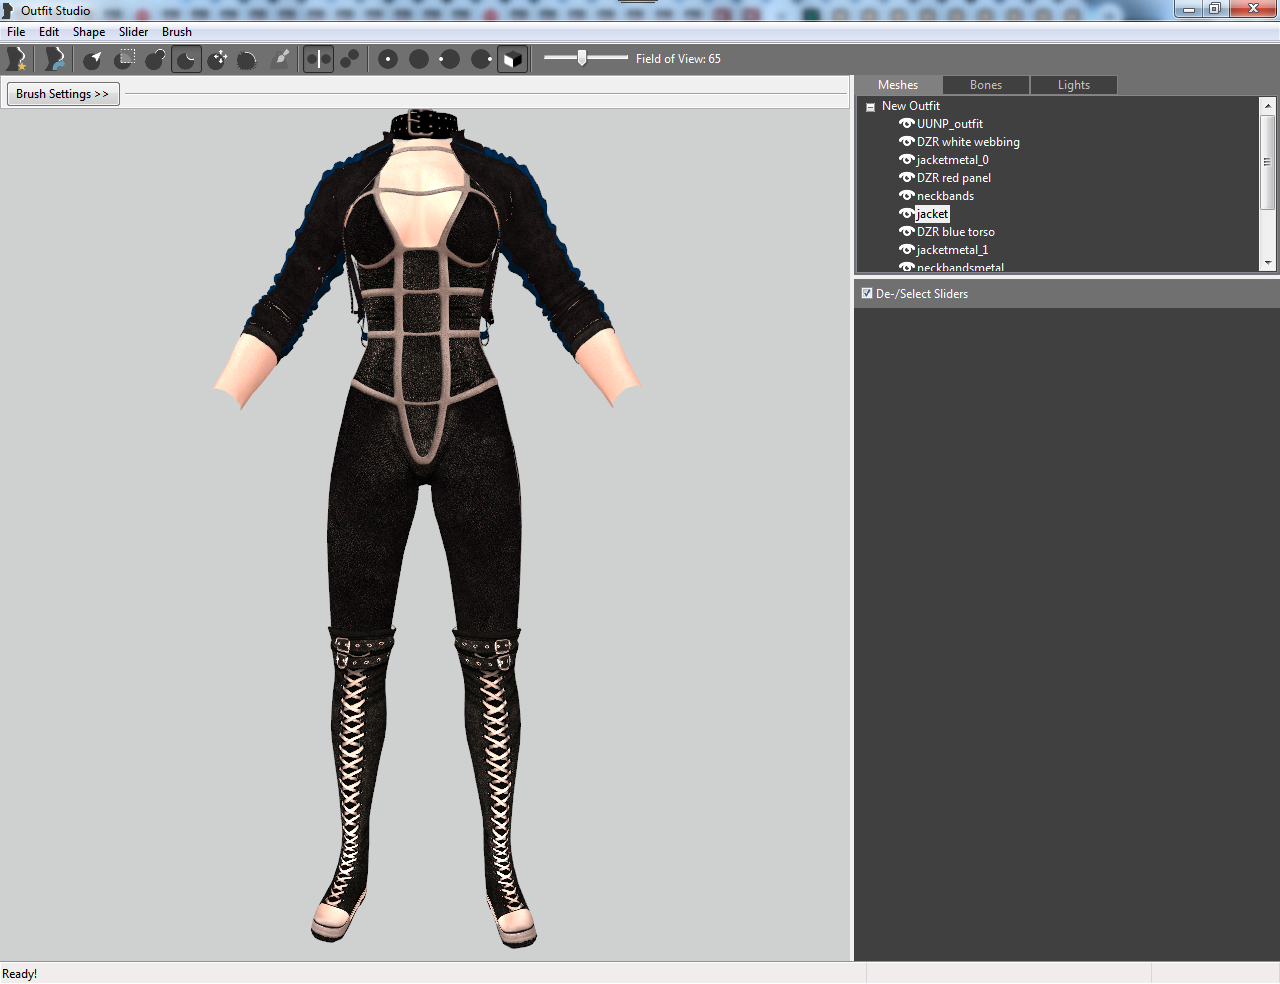Viewport: 1280px width, 984px height.
Task: Click the New Project icon with star
Action: [x=16, y=59]
